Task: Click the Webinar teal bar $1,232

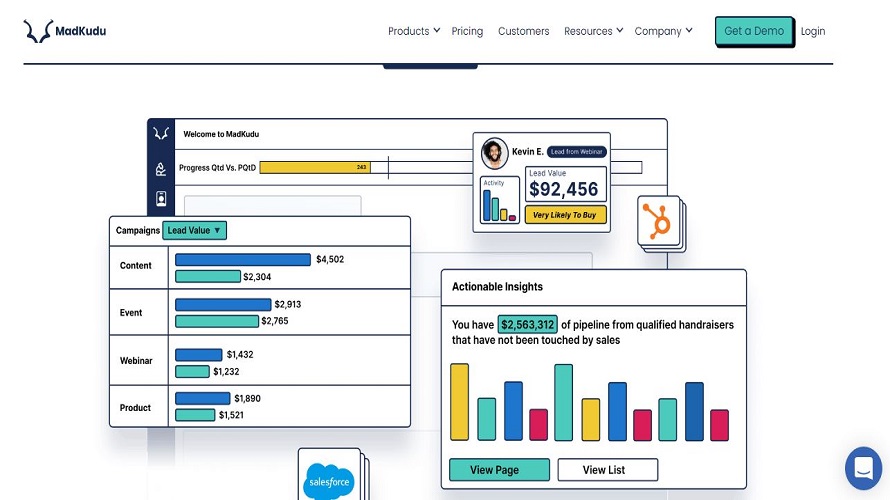Action: (192, 372)
